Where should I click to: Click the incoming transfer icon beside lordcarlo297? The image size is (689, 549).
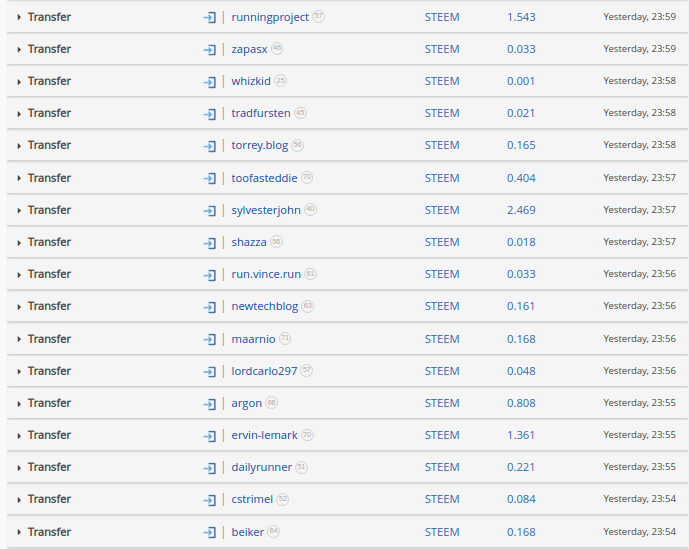click(210, 371)
